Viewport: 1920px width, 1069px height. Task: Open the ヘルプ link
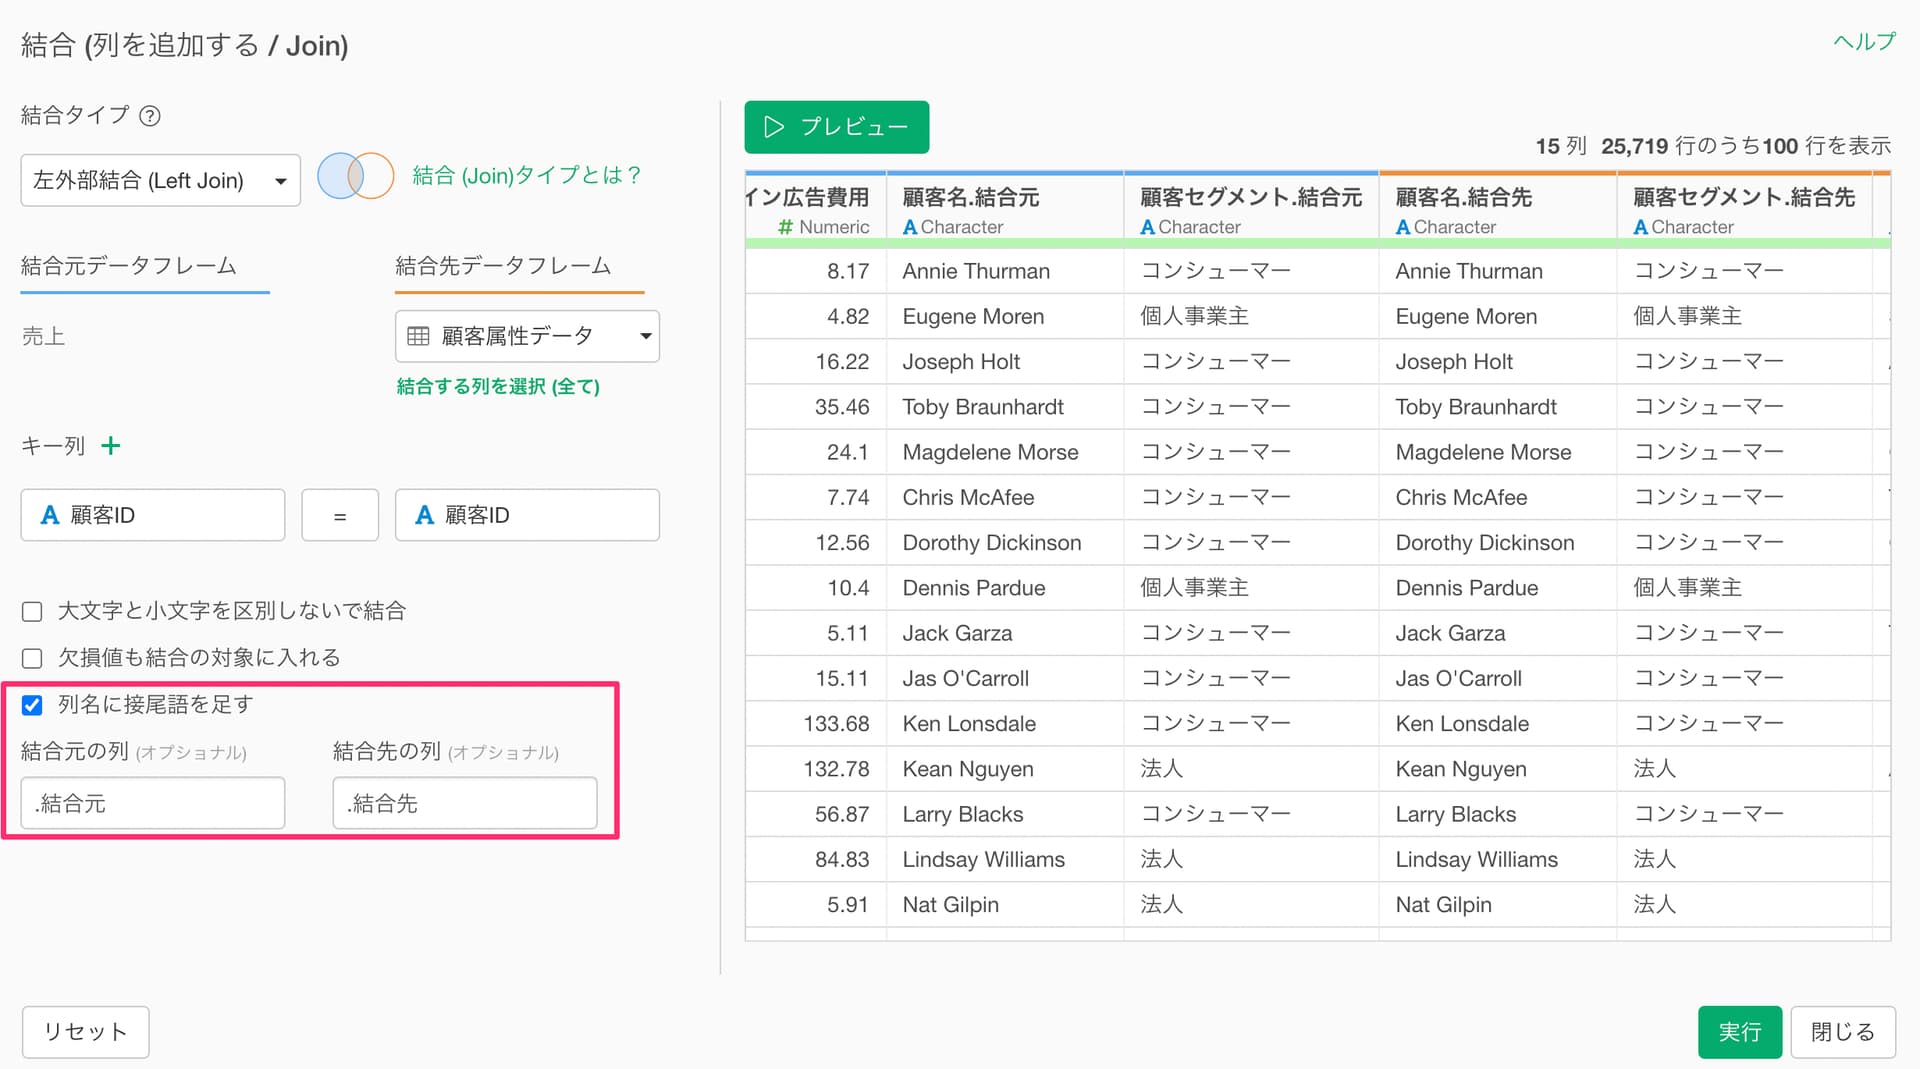pyautogui.click(x=1864, y=41)
